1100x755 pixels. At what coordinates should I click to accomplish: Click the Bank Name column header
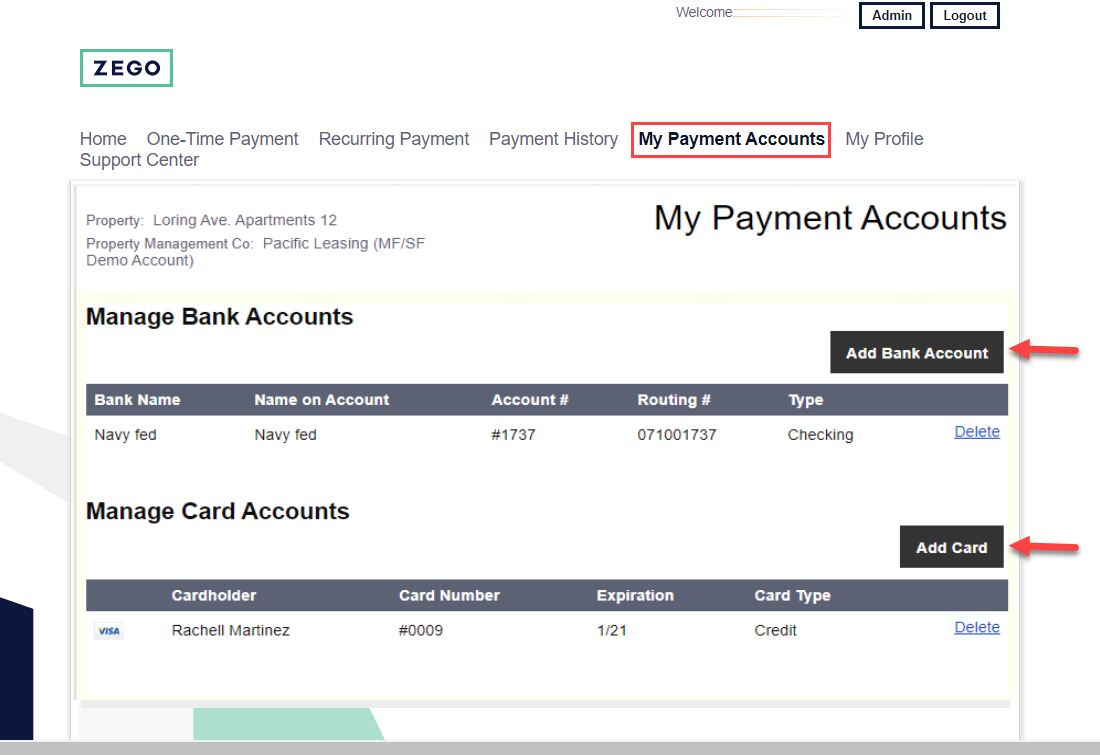(x=137, y=399)
